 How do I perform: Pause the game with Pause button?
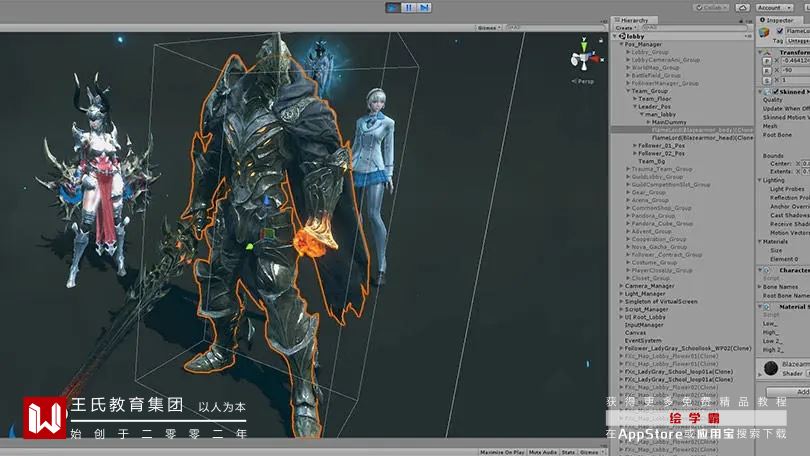408,7
